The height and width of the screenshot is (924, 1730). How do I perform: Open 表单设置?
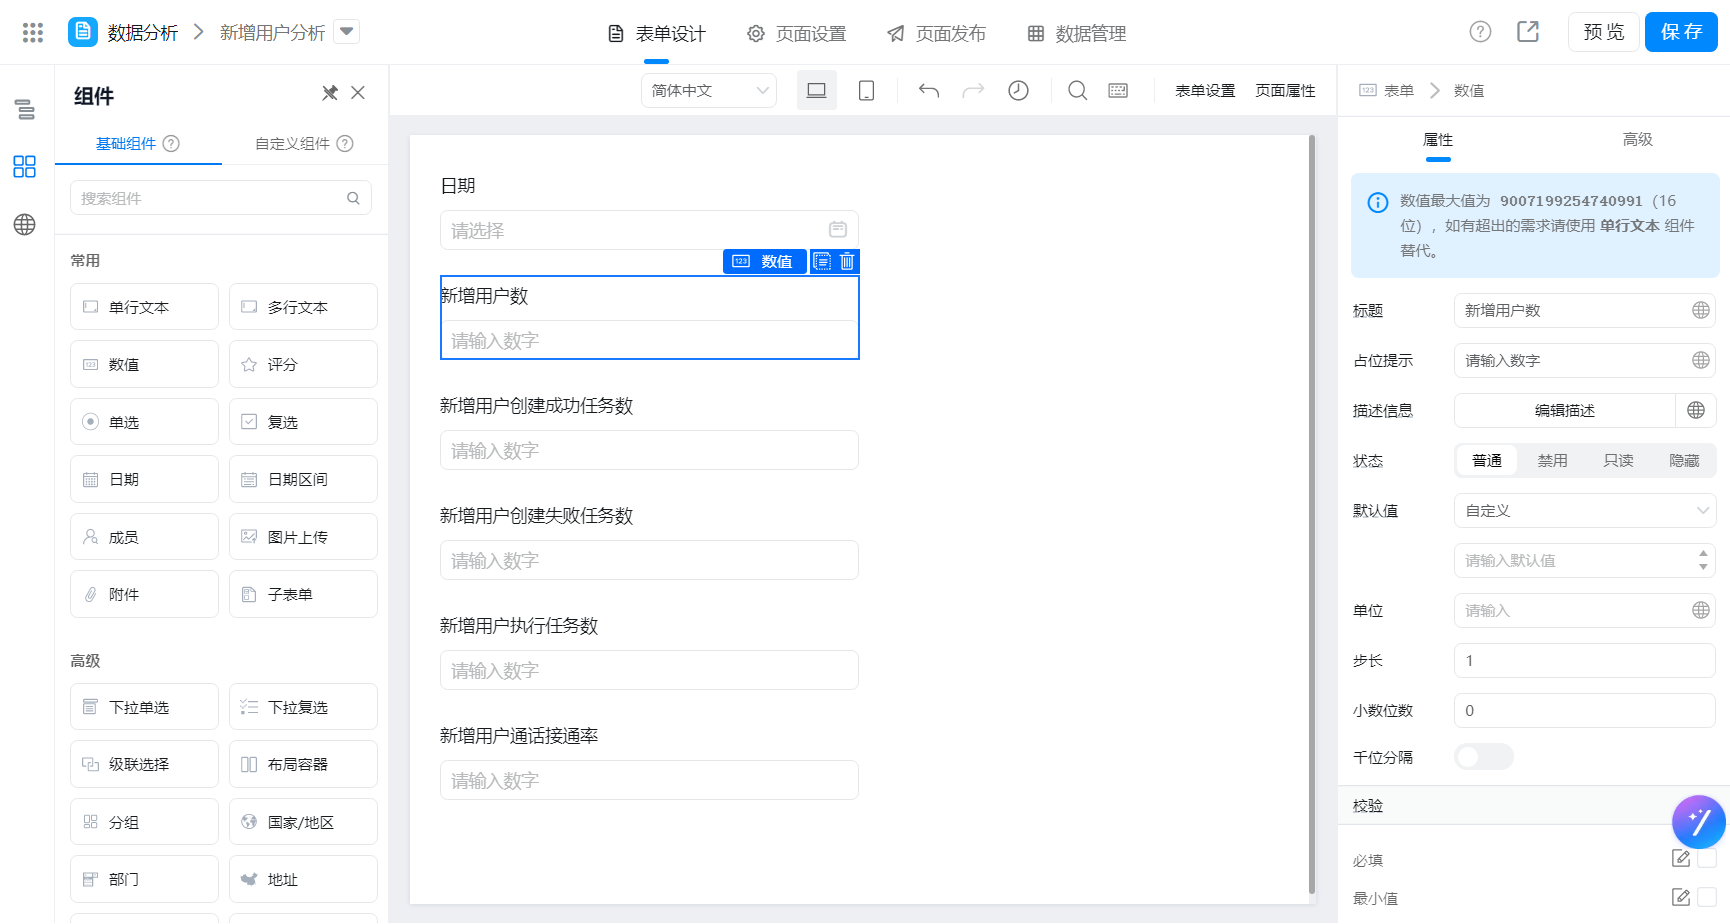tap(1205, 90)
